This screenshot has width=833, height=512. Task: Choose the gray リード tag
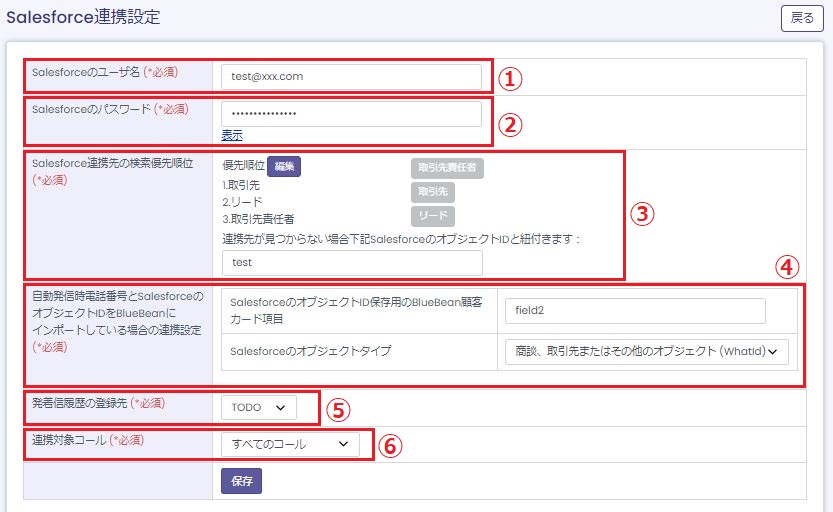432,216
